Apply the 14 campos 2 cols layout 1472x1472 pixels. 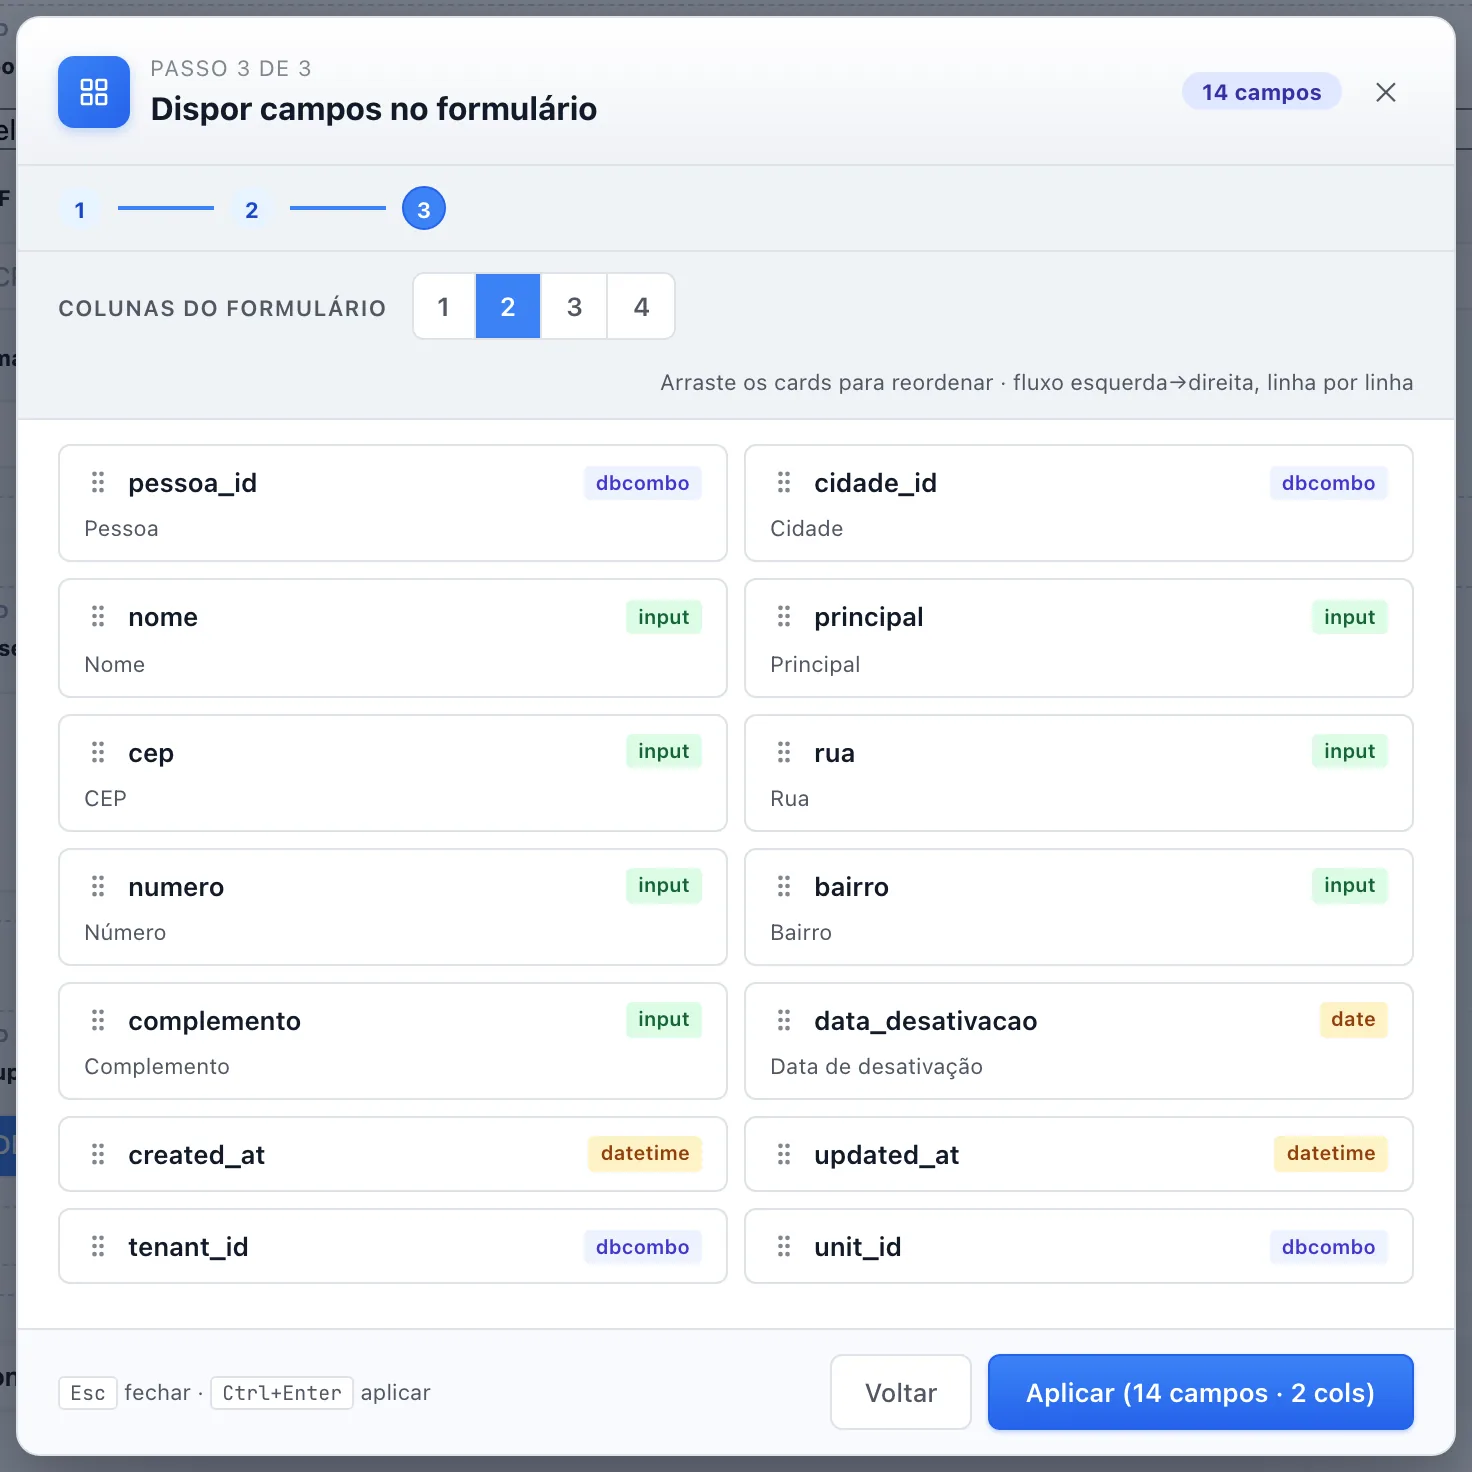point(1200,1392)
